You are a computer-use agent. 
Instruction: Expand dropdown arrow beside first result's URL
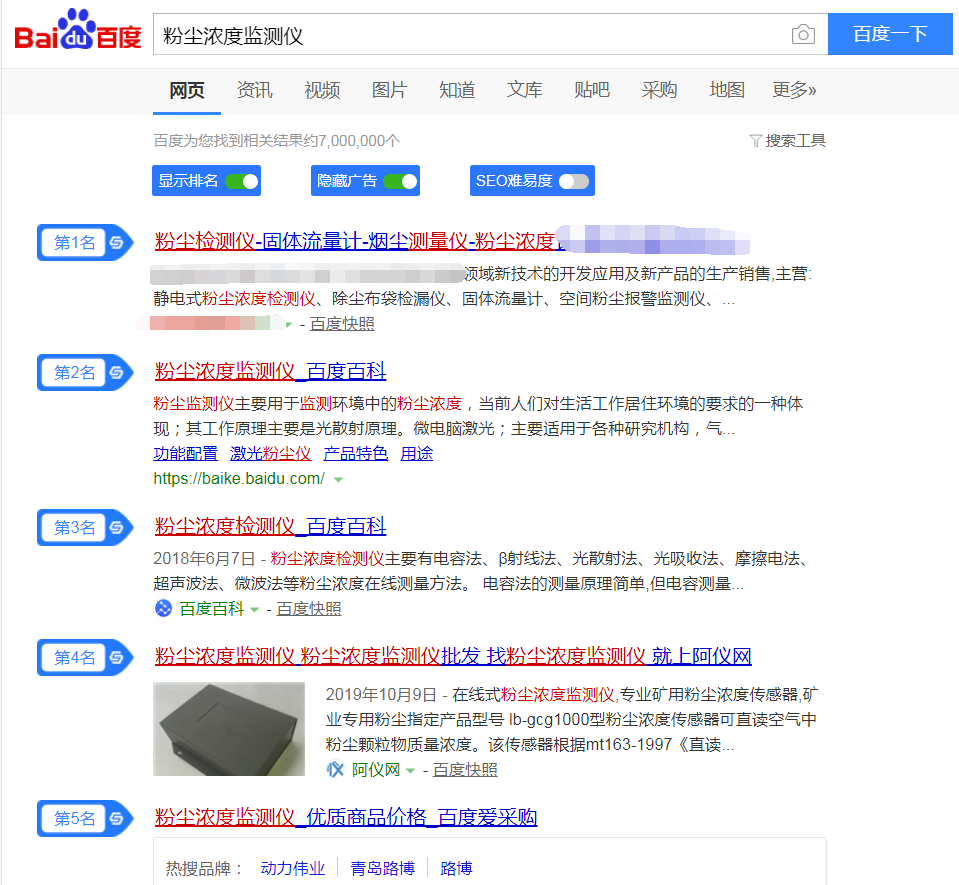pyautogui.click(x=289, y=325)
